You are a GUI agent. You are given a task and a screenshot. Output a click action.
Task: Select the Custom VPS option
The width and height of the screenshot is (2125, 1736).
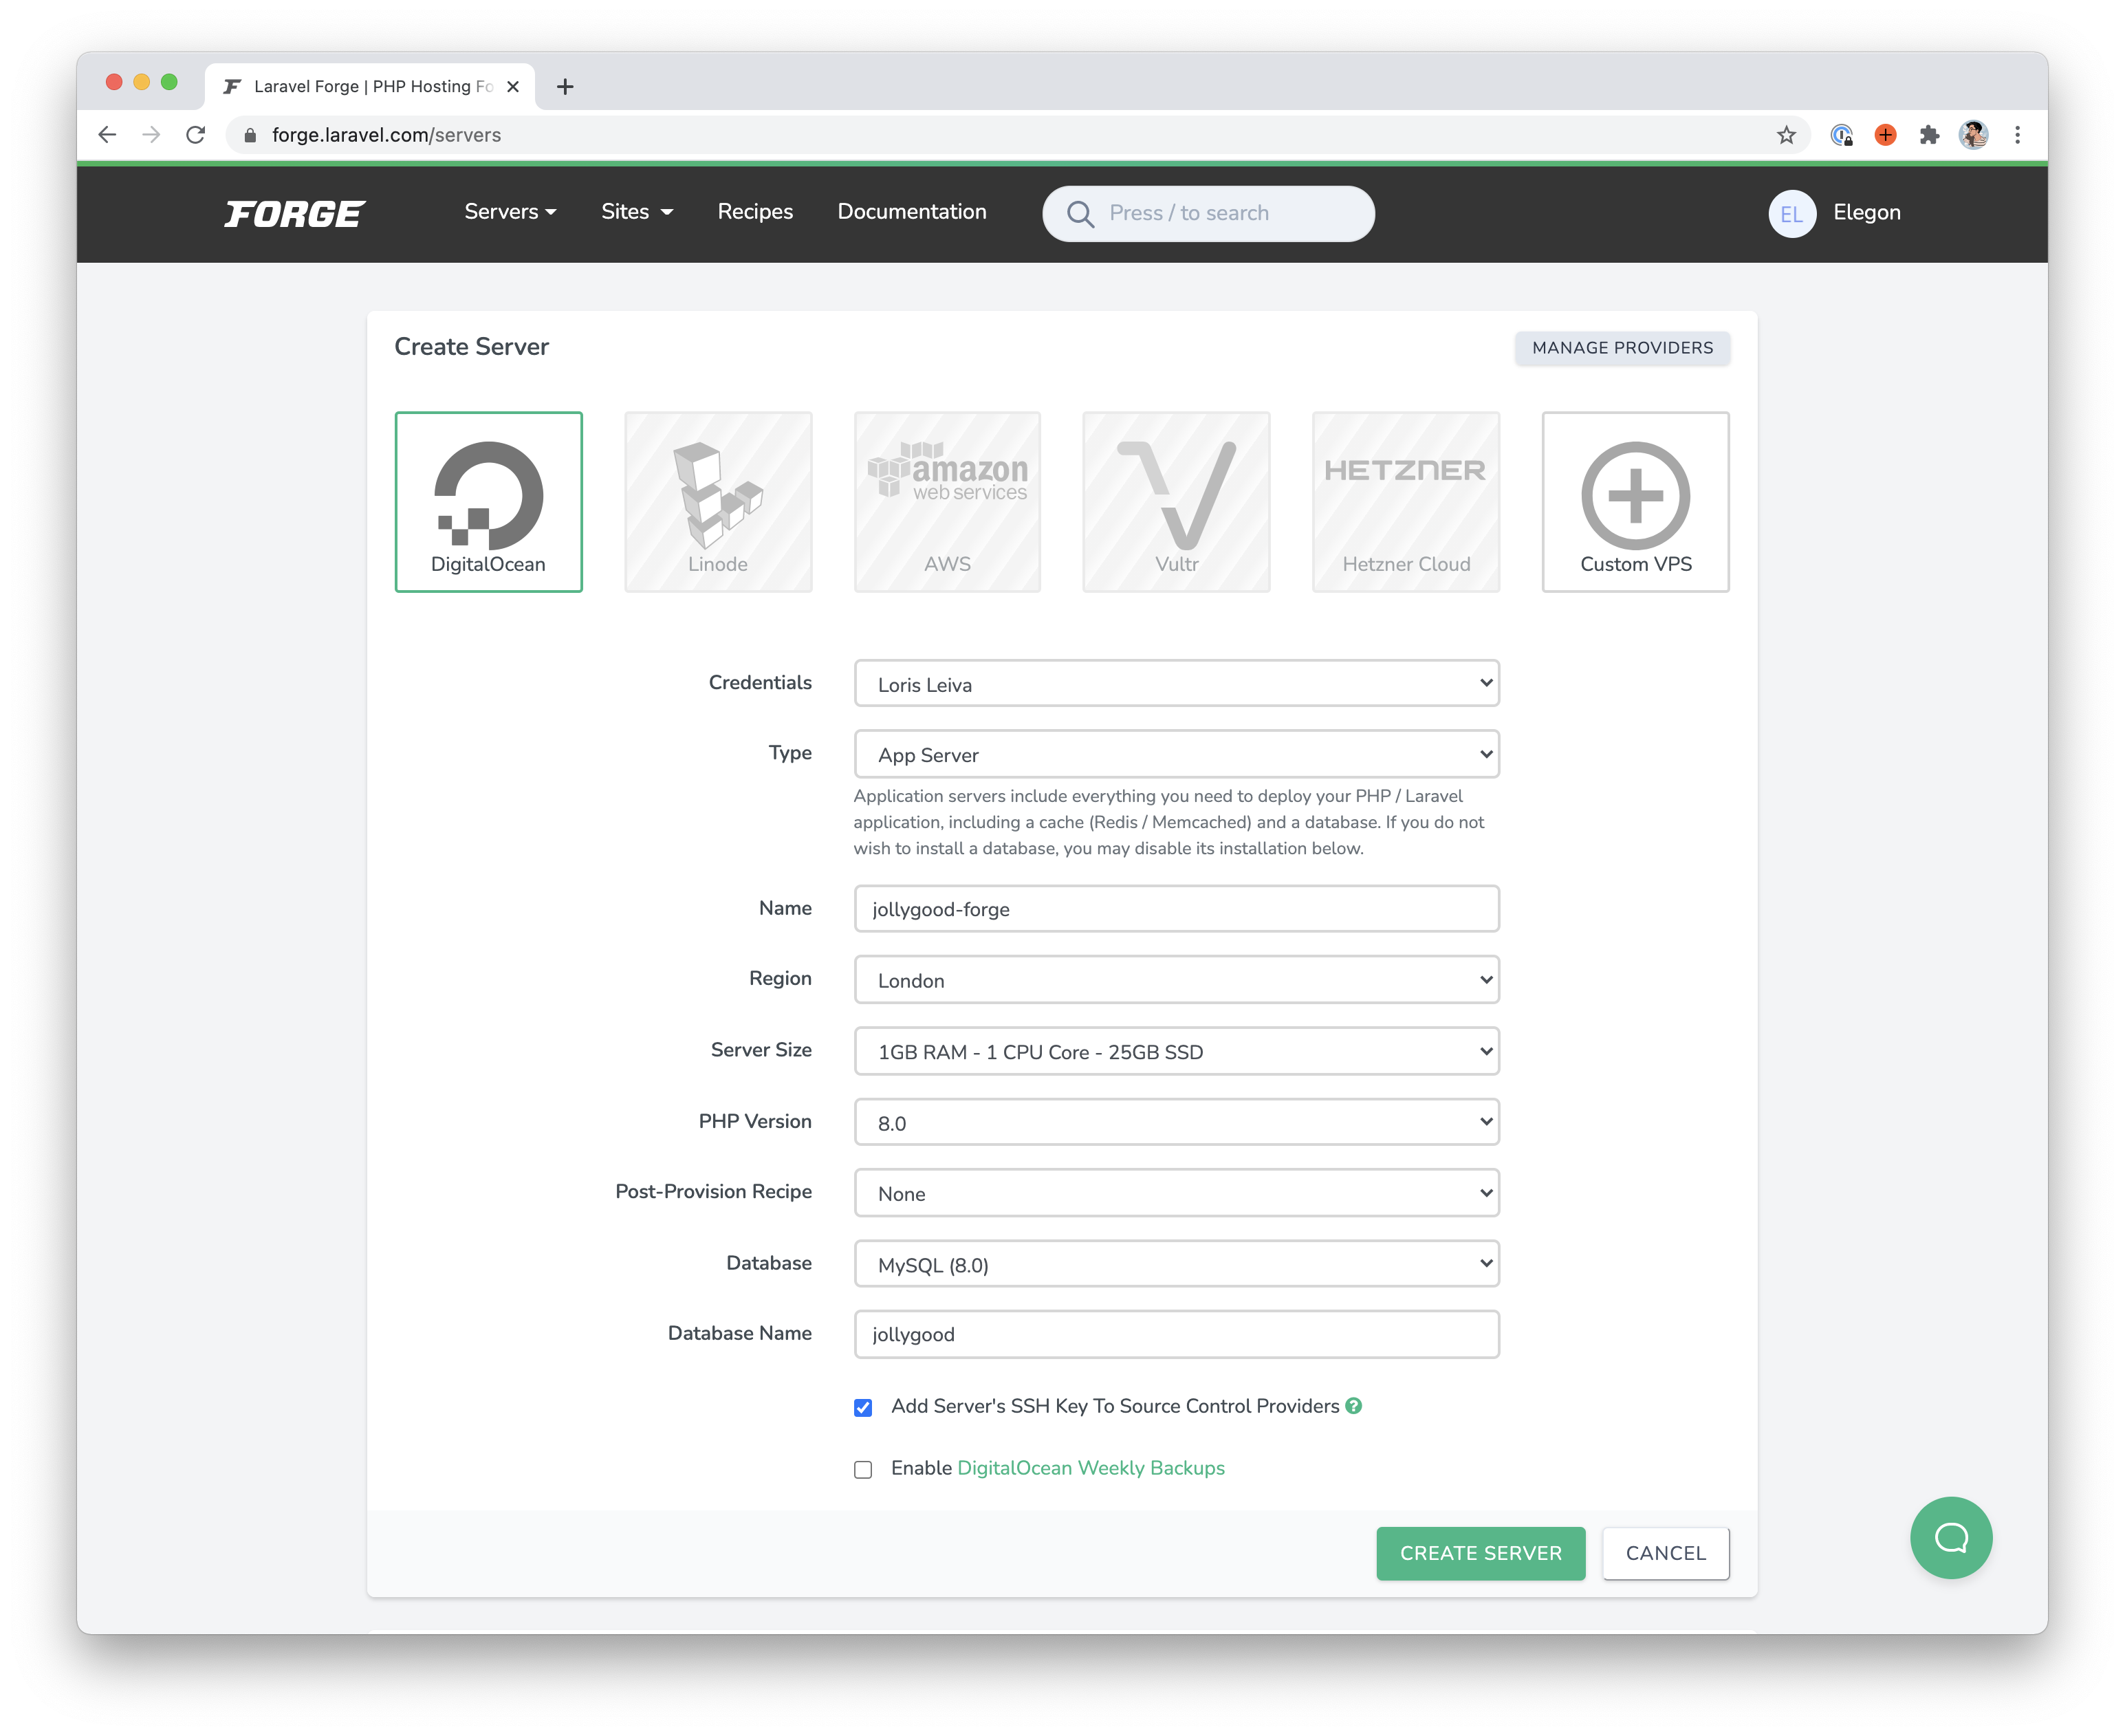[x=1635, y=501]
